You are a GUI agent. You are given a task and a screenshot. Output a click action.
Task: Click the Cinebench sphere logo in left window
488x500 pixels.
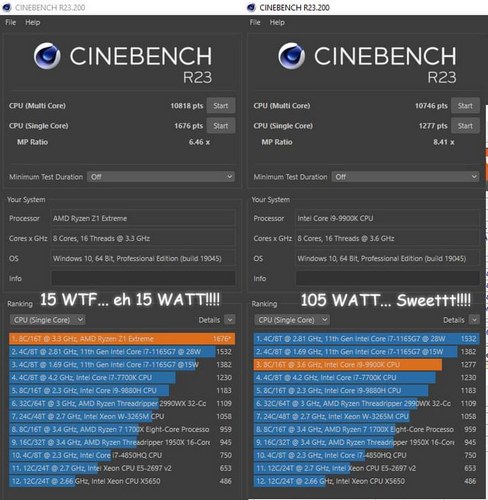pyautogui.click(x=47, y=56)
